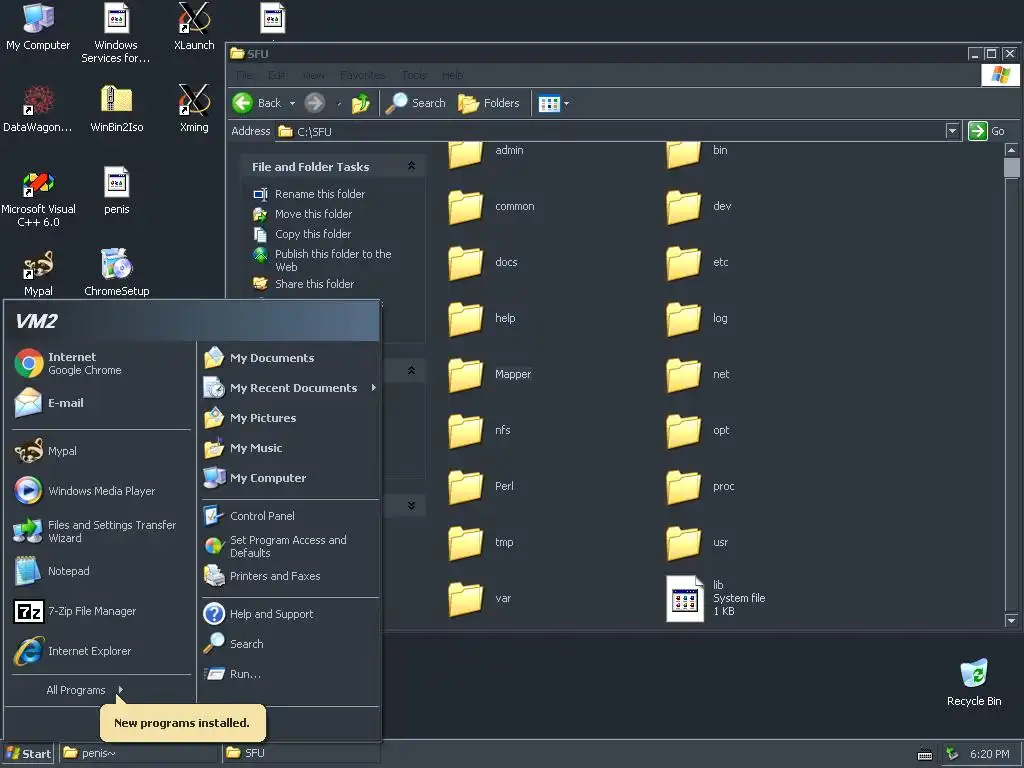The height and width of the screenshot is (768, 1024).
Task: Open E-mail from the Start menu
Action: pyautogui.click(x=49, y=403)
